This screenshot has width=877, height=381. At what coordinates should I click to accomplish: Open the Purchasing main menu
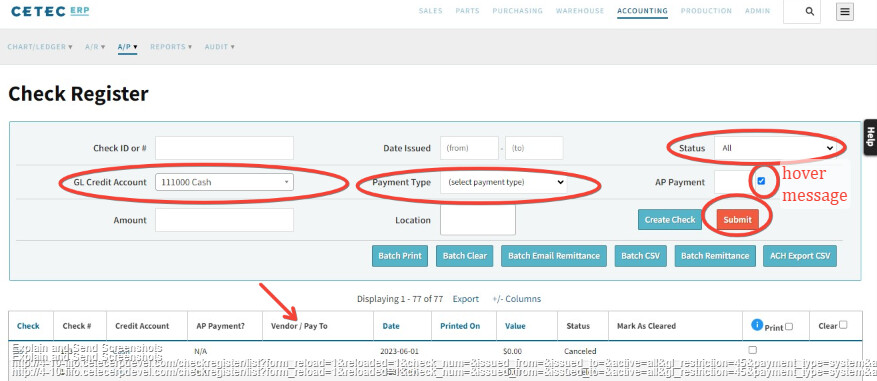(517, 11)
